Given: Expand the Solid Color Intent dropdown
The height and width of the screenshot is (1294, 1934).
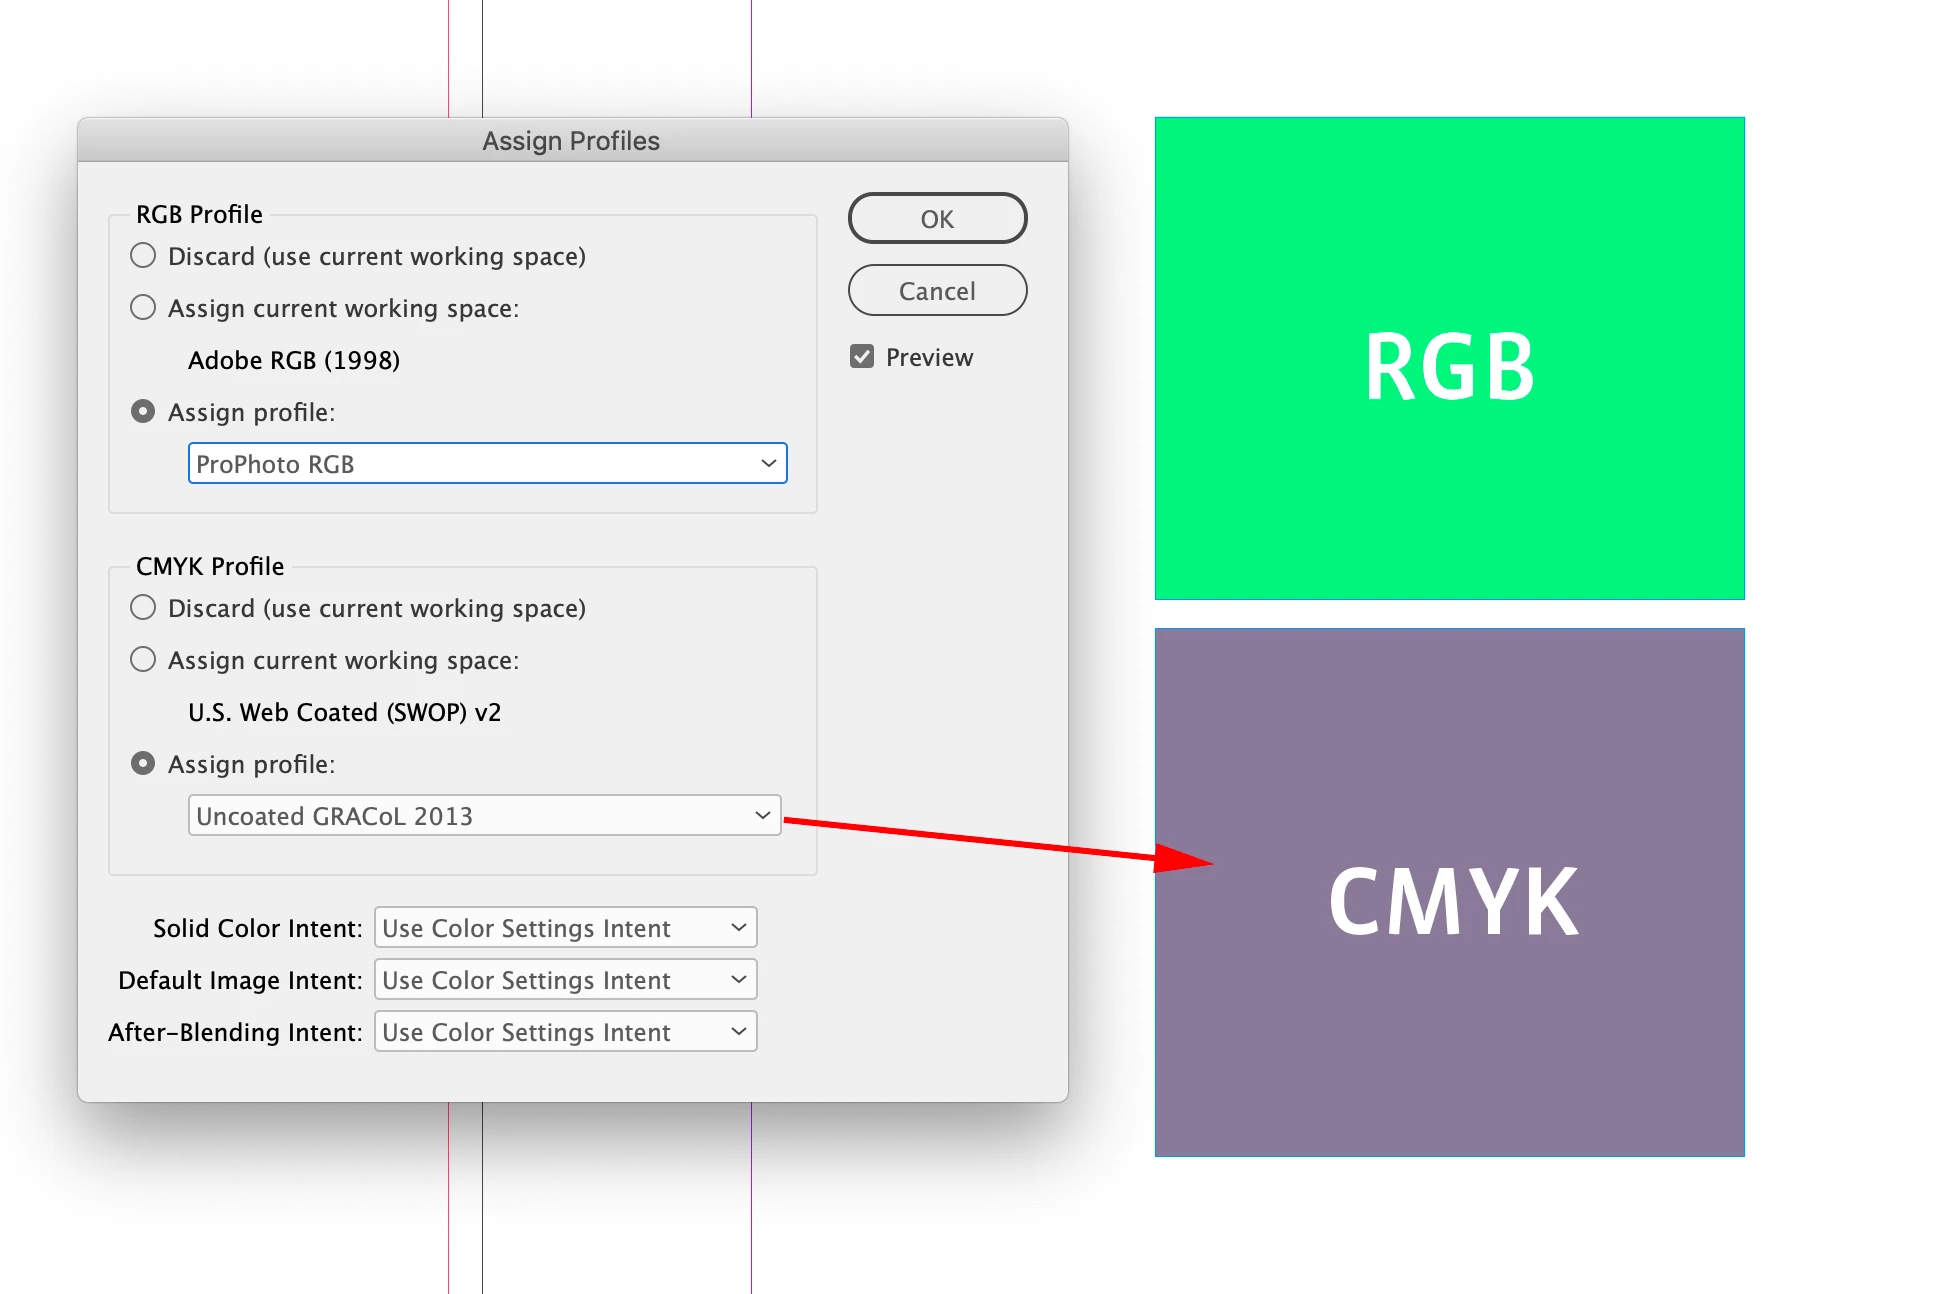Looking at the screenshot, I should 565,928.
